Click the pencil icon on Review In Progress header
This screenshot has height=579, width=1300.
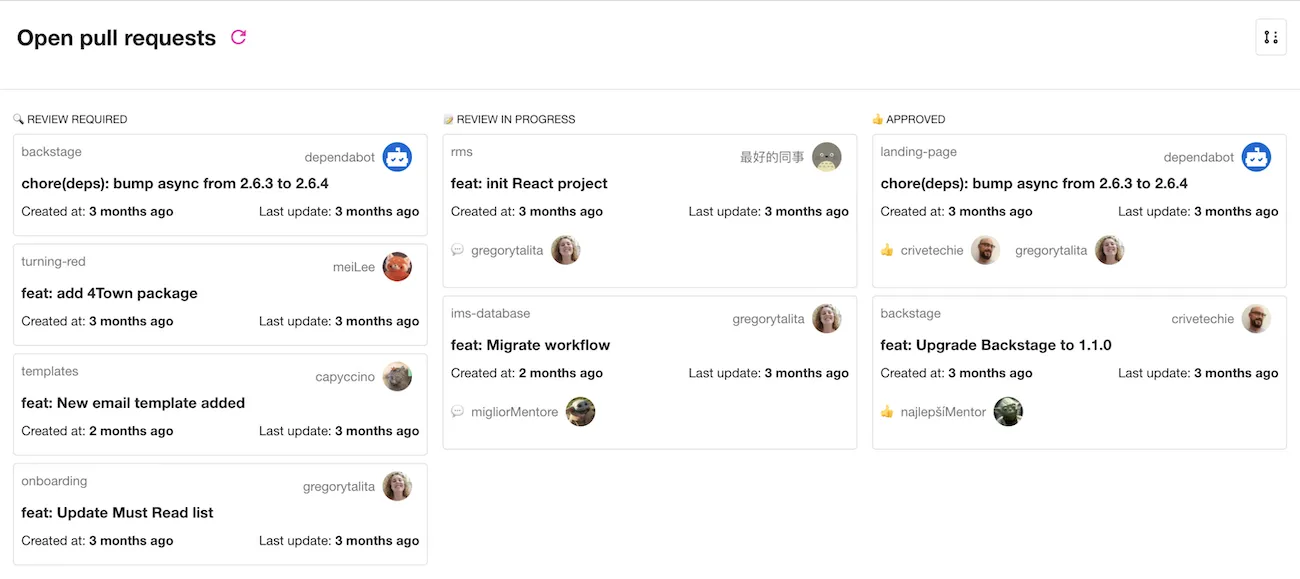click(x=449, y=118)
